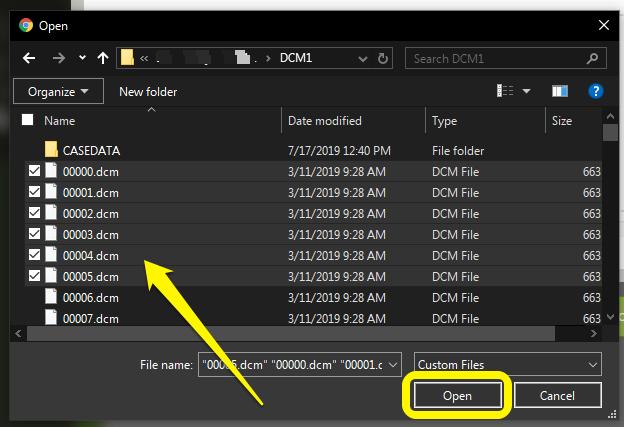The image size is (624, 427).
Task: Uncheck the 00003.dcm checkbox
Action: [35, 234]
